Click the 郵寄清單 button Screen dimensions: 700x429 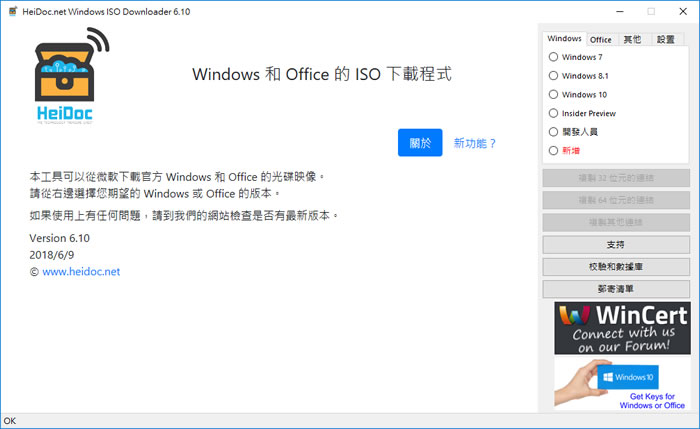pyautogui.click(x=616, y=289)
